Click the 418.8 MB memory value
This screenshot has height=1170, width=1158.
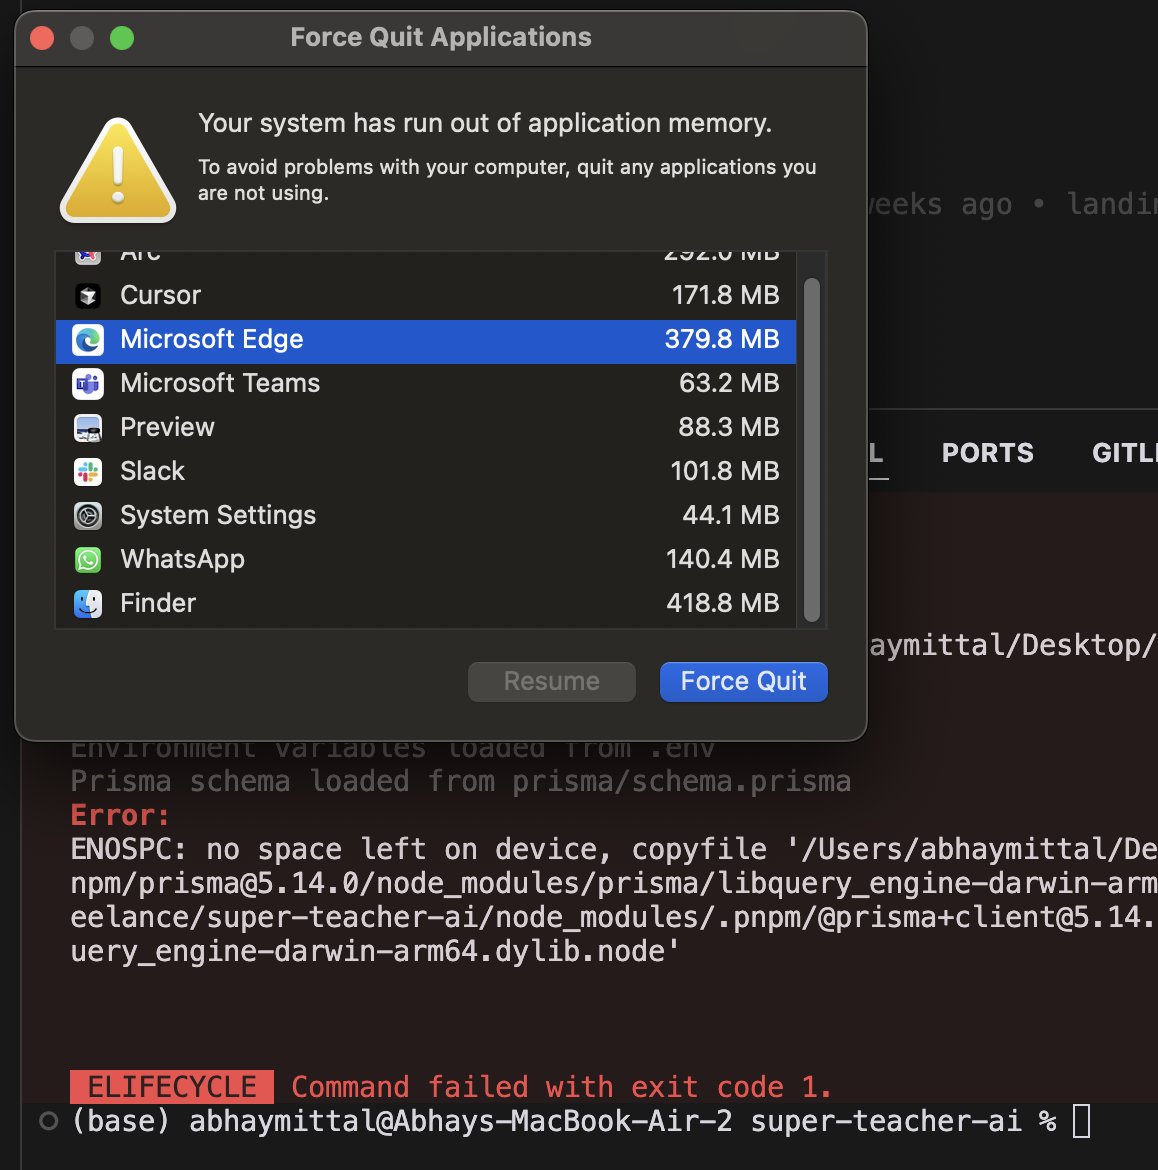tap(722, 604)
